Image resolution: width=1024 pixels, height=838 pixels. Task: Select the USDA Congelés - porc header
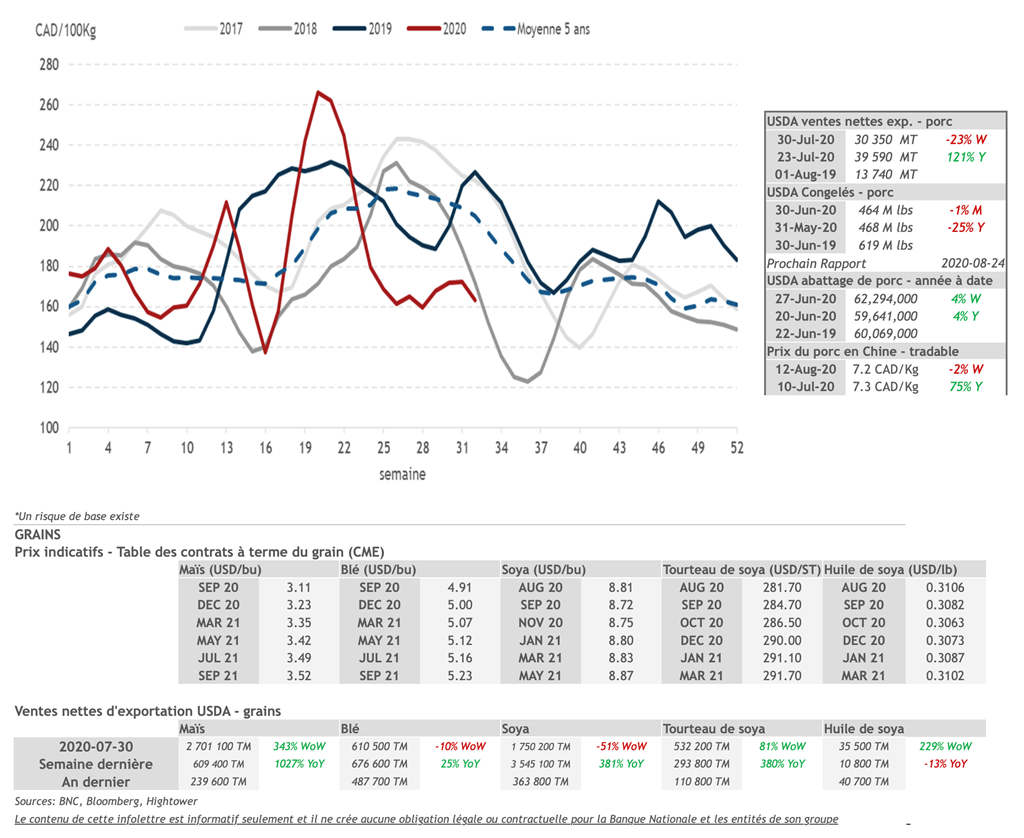click(x=830, y=191)
